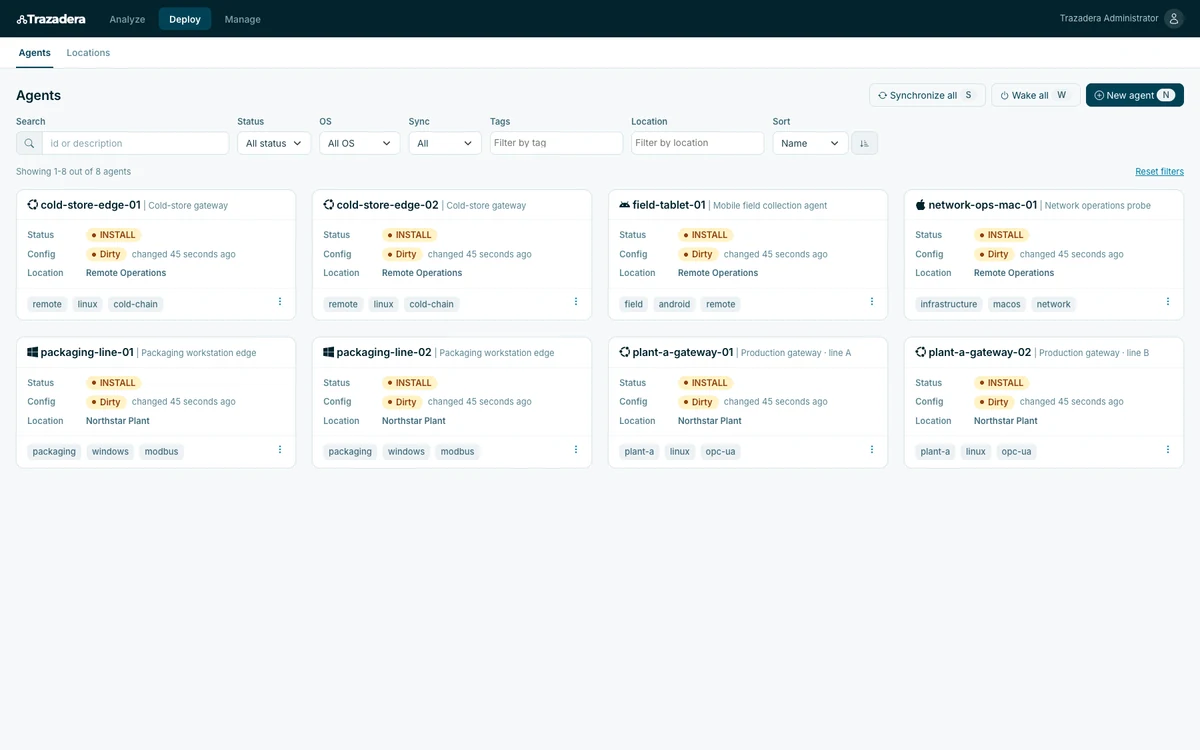Click Wake all button
Screen dimensions: 1200x750
coord(1035,95)
